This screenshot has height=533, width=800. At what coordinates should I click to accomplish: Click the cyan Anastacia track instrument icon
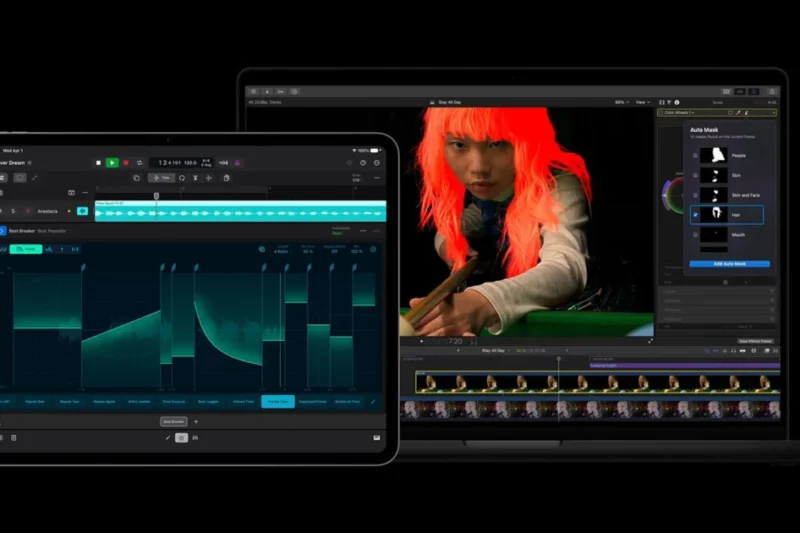tap(82, 211)
